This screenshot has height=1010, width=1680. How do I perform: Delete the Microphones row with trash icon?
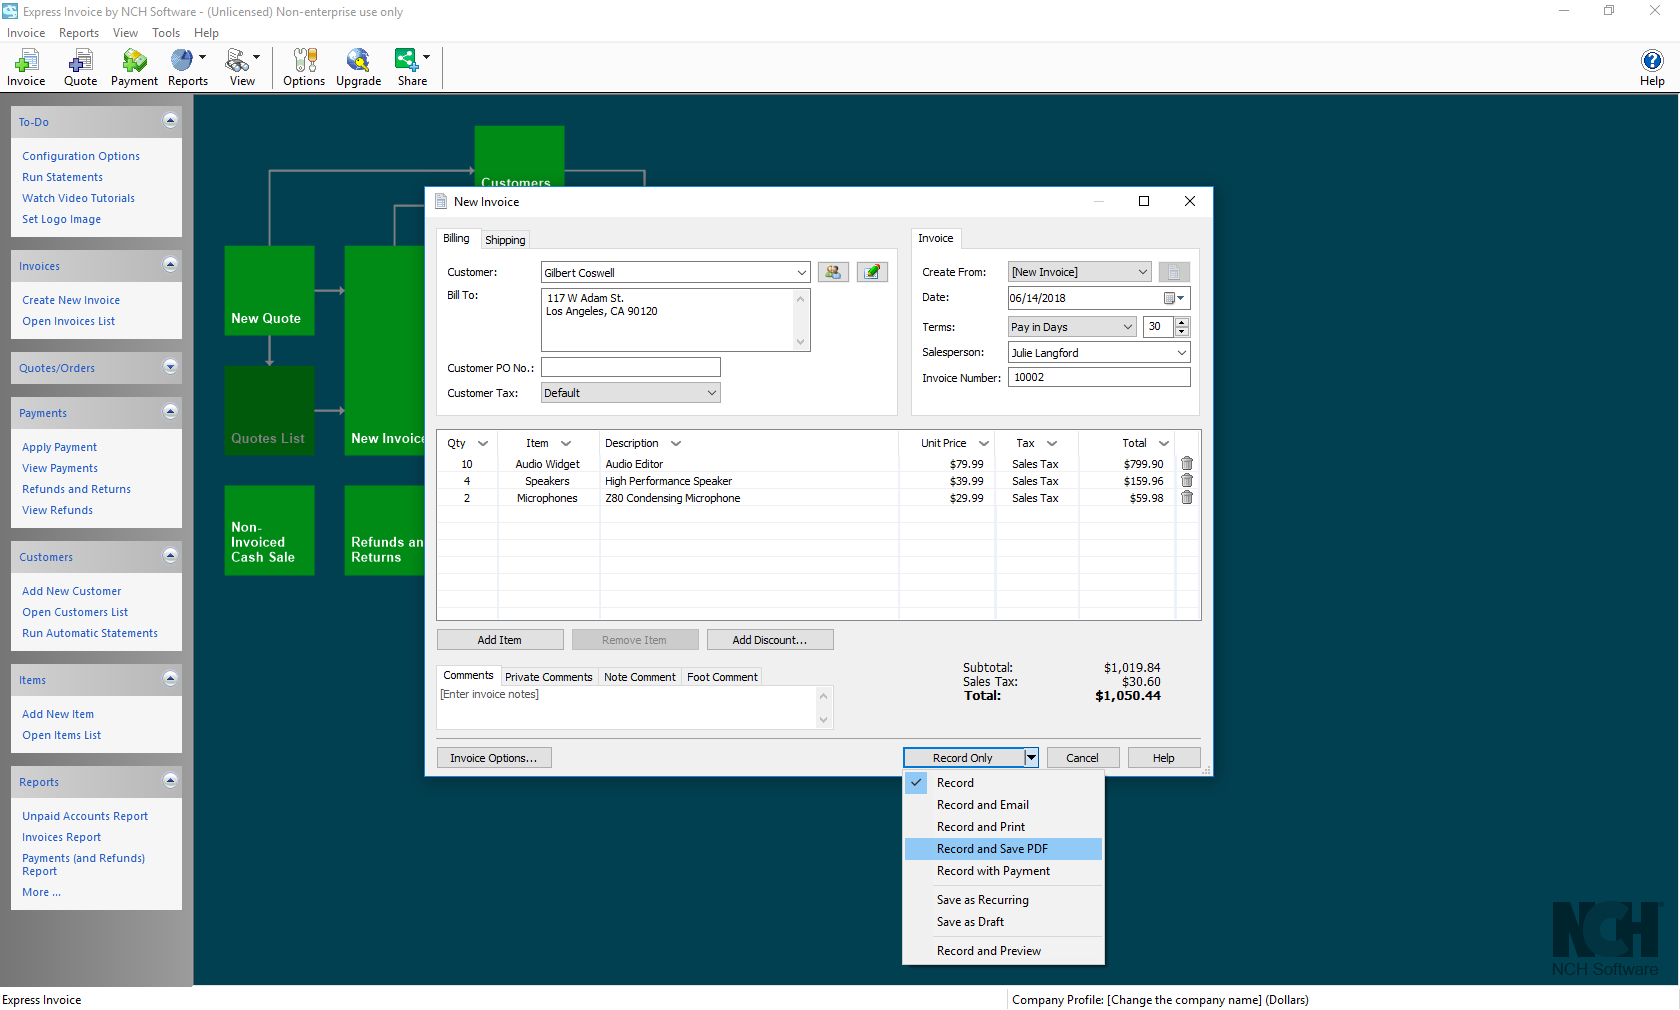point(1187,498)
